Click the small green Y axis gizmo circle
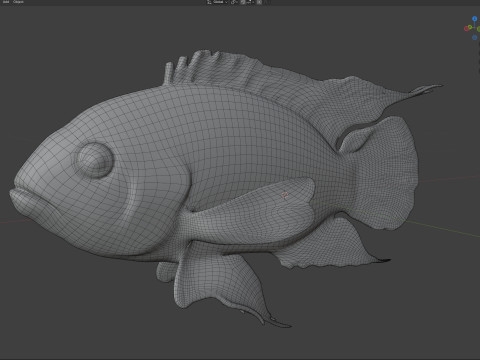This screenshot has height=360, width=480. (x=470, y=27)
